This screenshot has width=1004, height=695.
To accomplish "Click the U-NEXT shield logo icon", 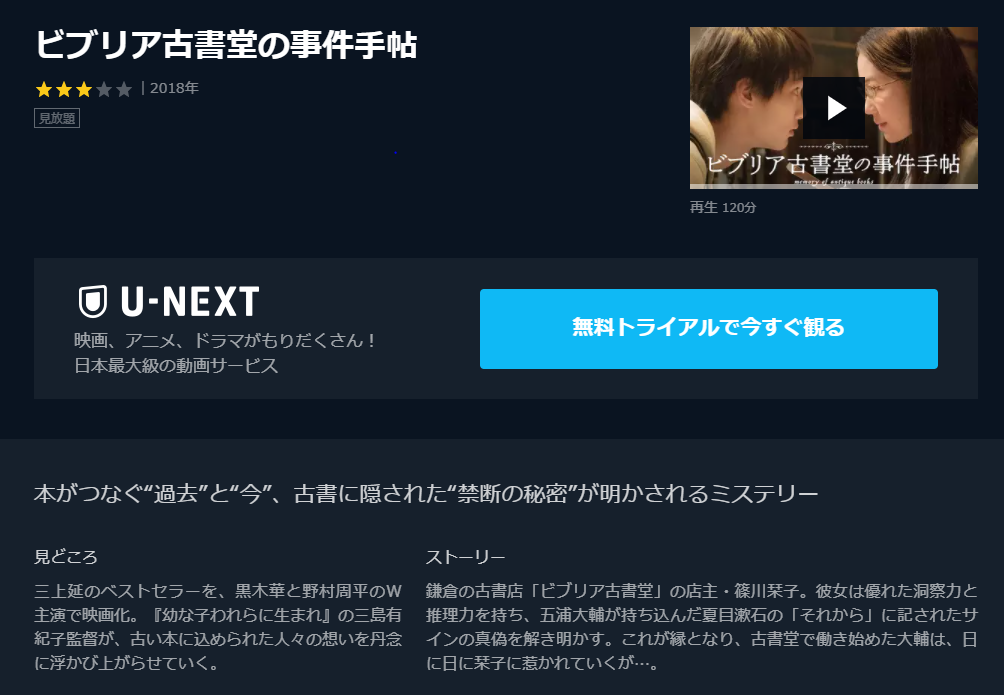I will [93, 302].
